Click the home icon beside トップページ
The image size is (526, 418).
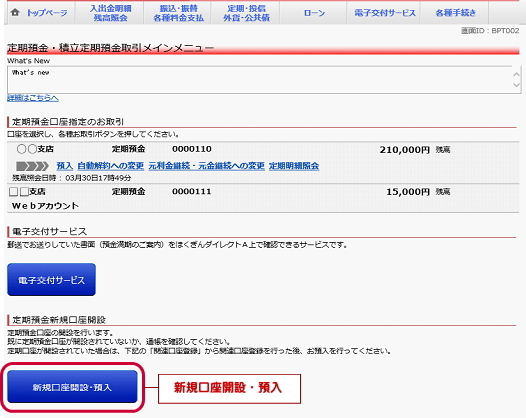[15, 12]
